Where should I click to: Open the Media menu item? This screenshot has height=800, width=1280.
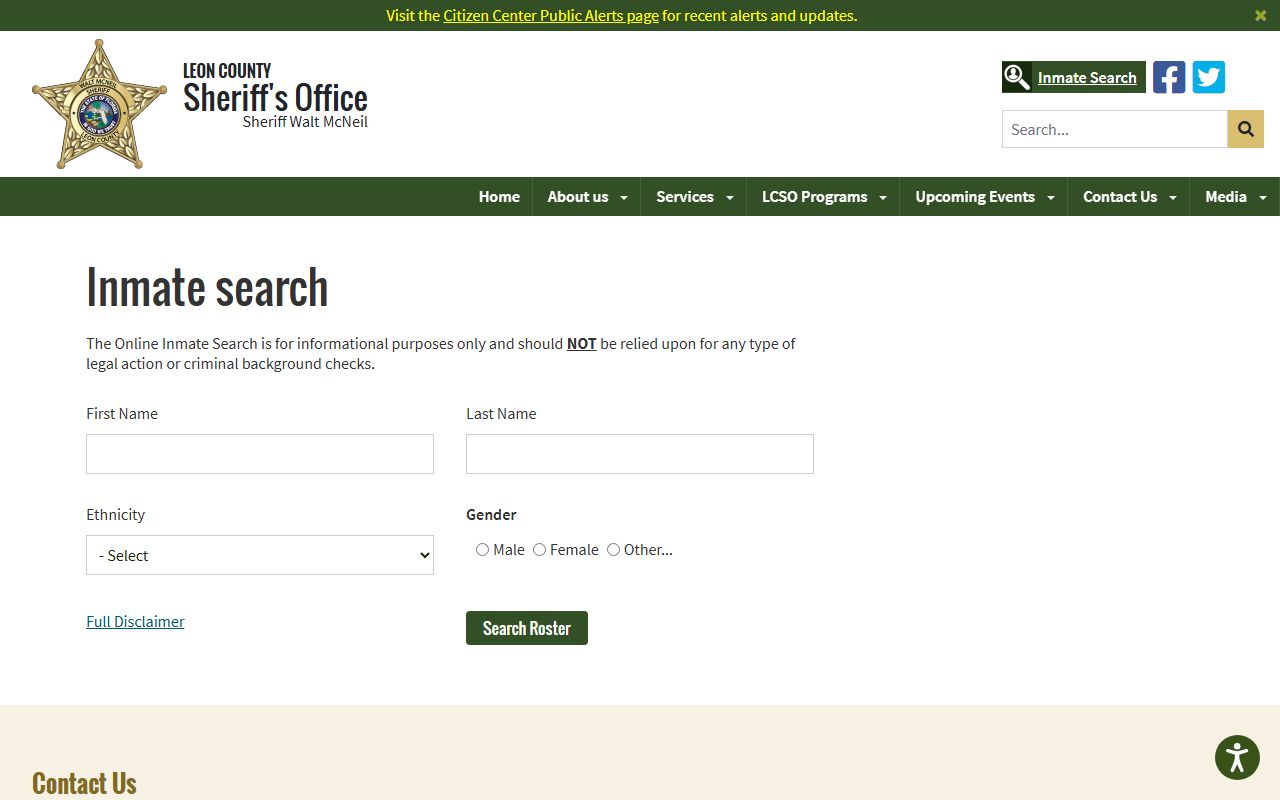[x=1226, y=197]
